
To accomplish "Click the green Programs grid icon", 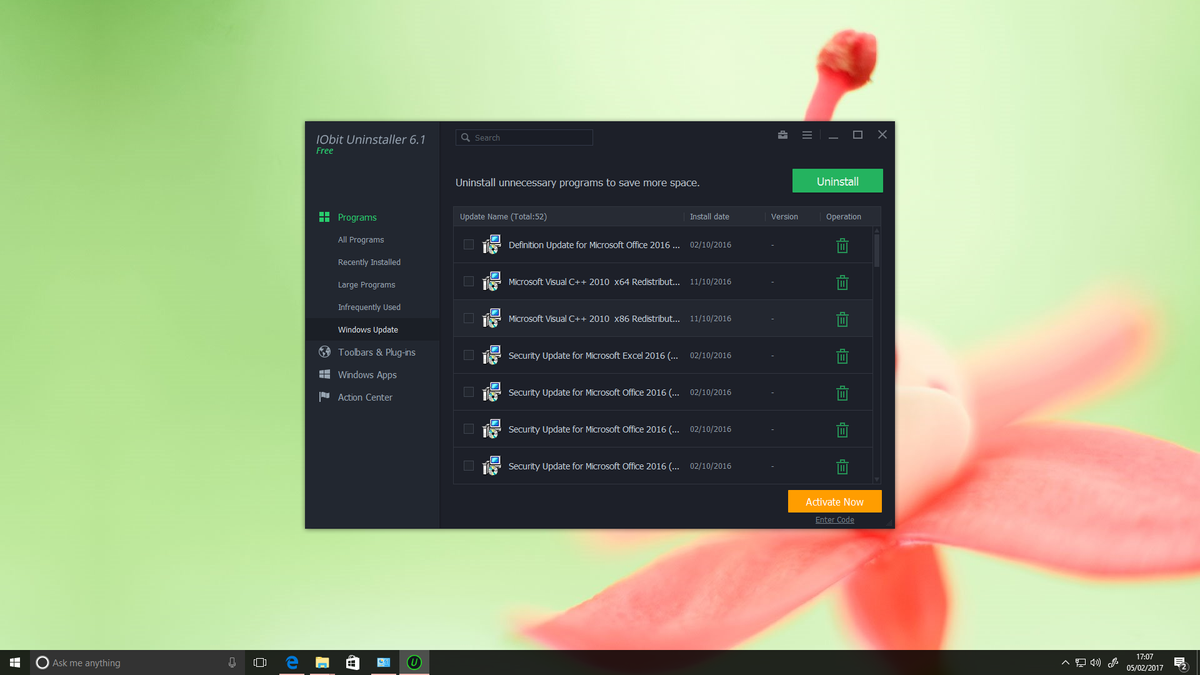I will click(x=323, y=217).
